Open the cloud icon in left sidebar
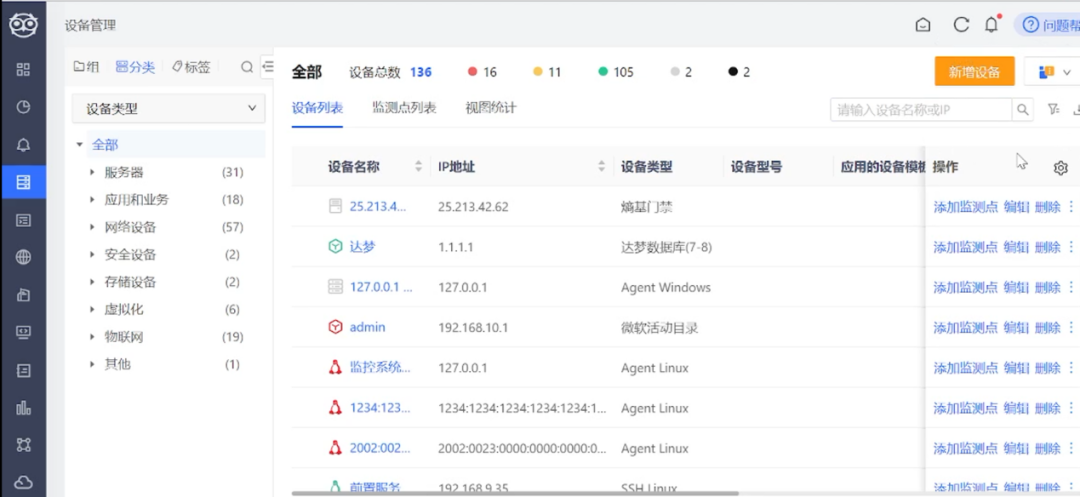Image resolution: width=1080 pixels, height=497 pixels. coord(23,481)
